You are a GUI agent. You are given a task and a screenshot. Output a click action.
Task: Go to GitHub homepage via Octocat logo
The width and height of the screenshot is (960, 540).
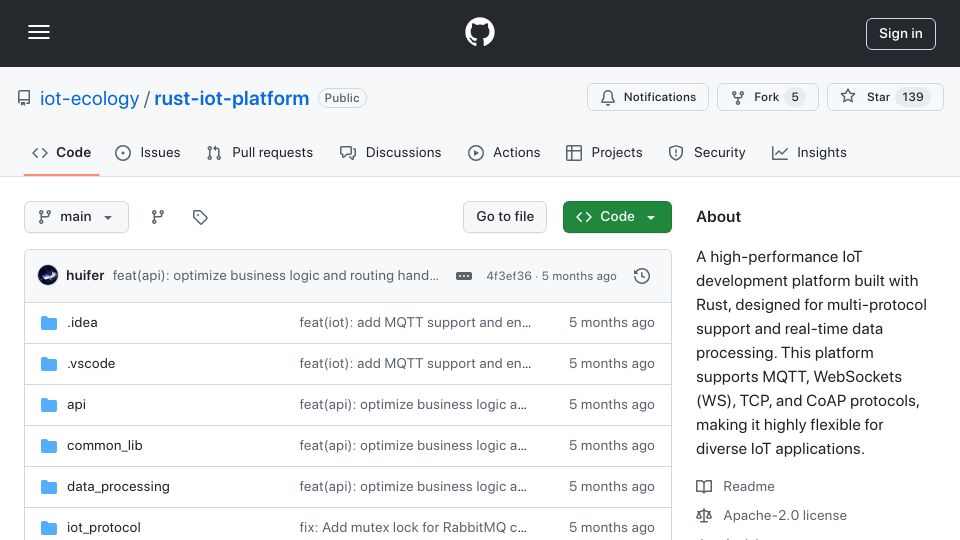pos(479,32)
